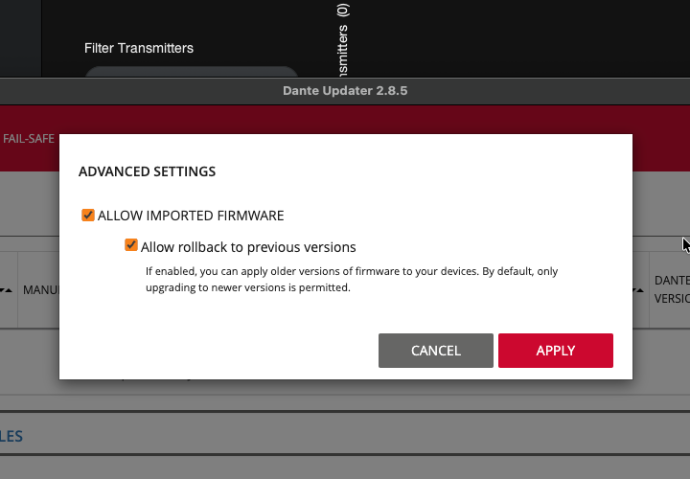
Task: Click the ALLOW IMPORTED FIRMWARE label text
Action: pyautogui.click(x=190, y=215)
